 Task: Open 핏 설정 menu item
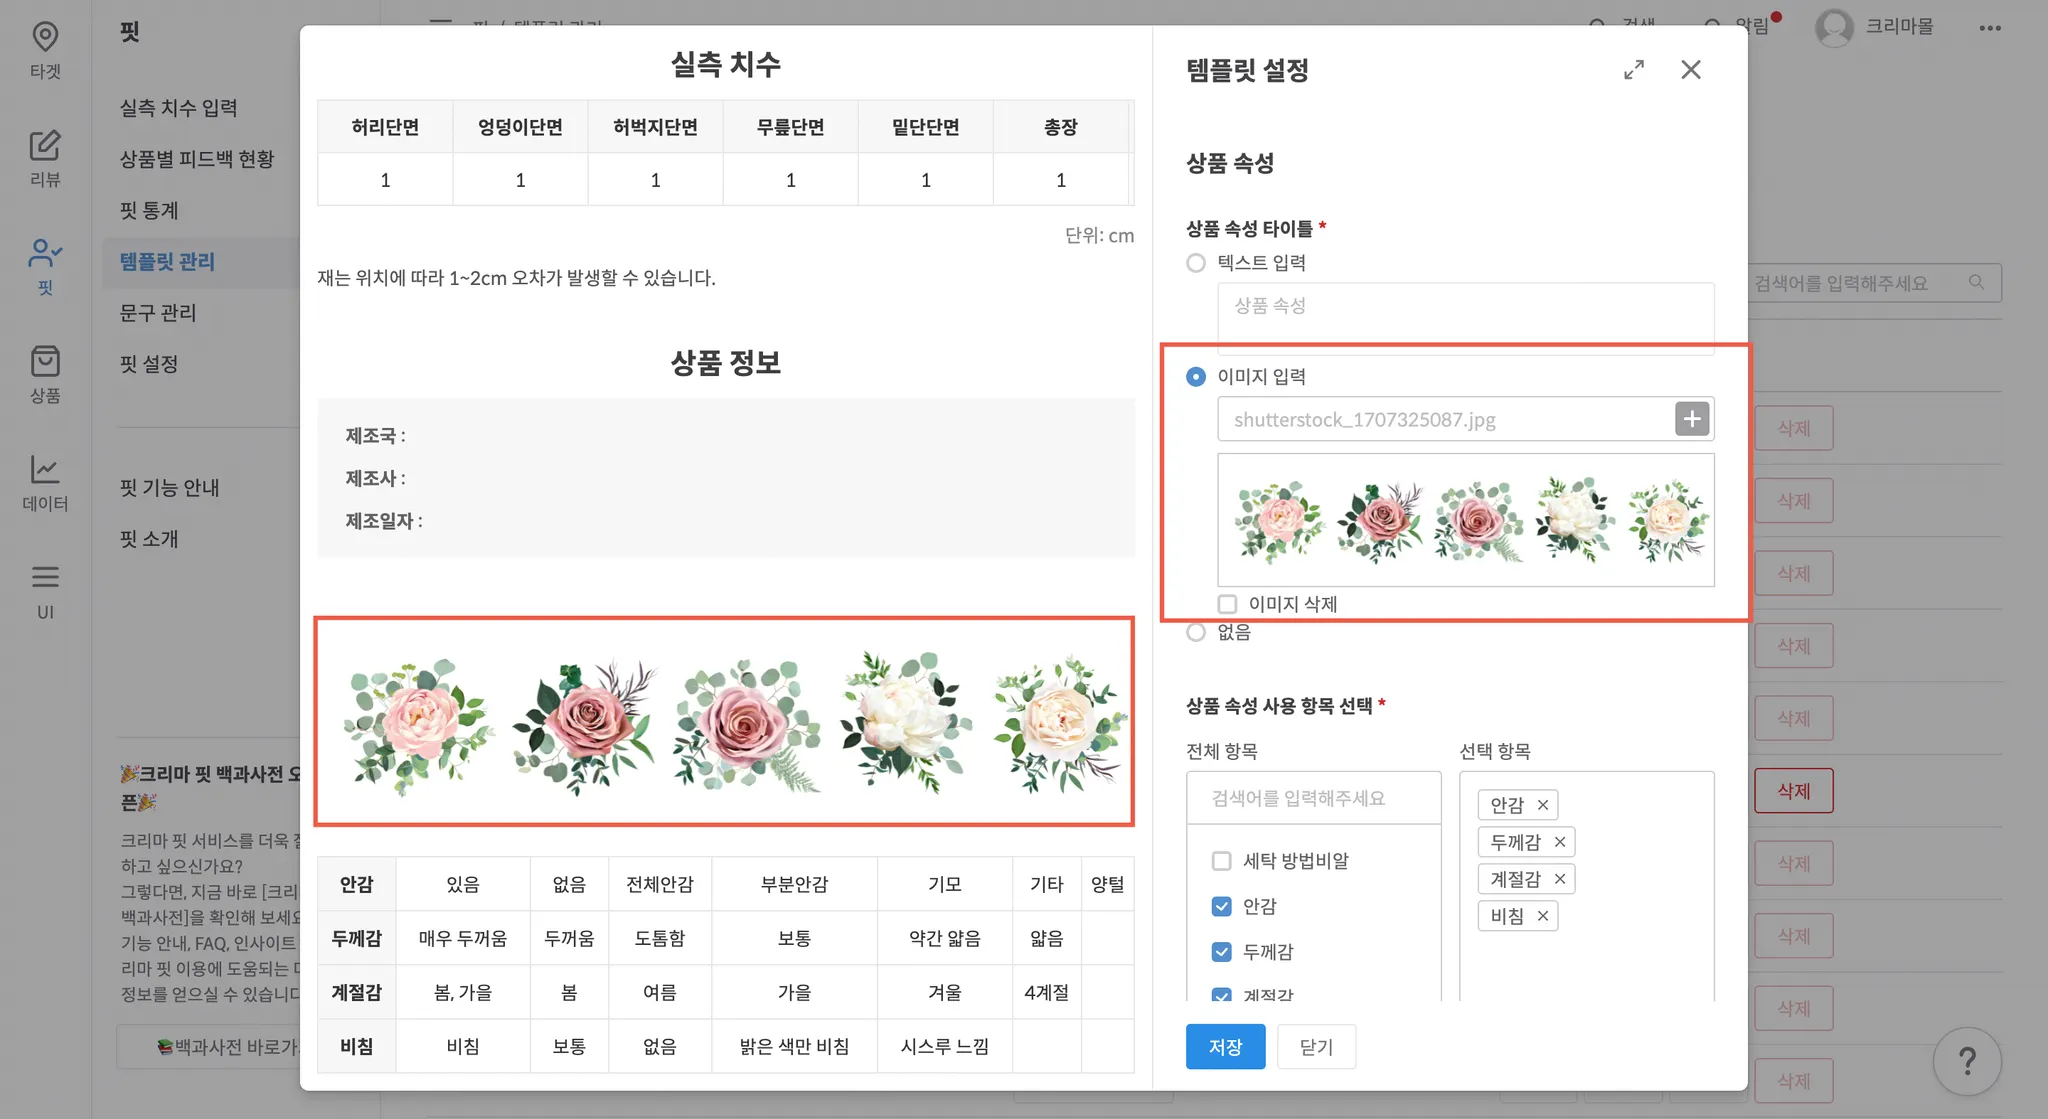[149, 364]
